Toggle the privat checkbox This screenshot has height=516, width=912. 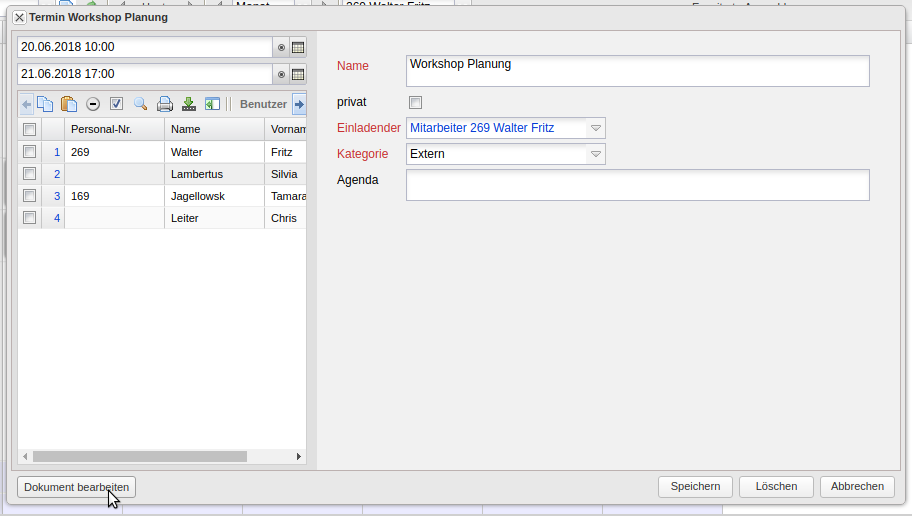click(x=416, y=102)
